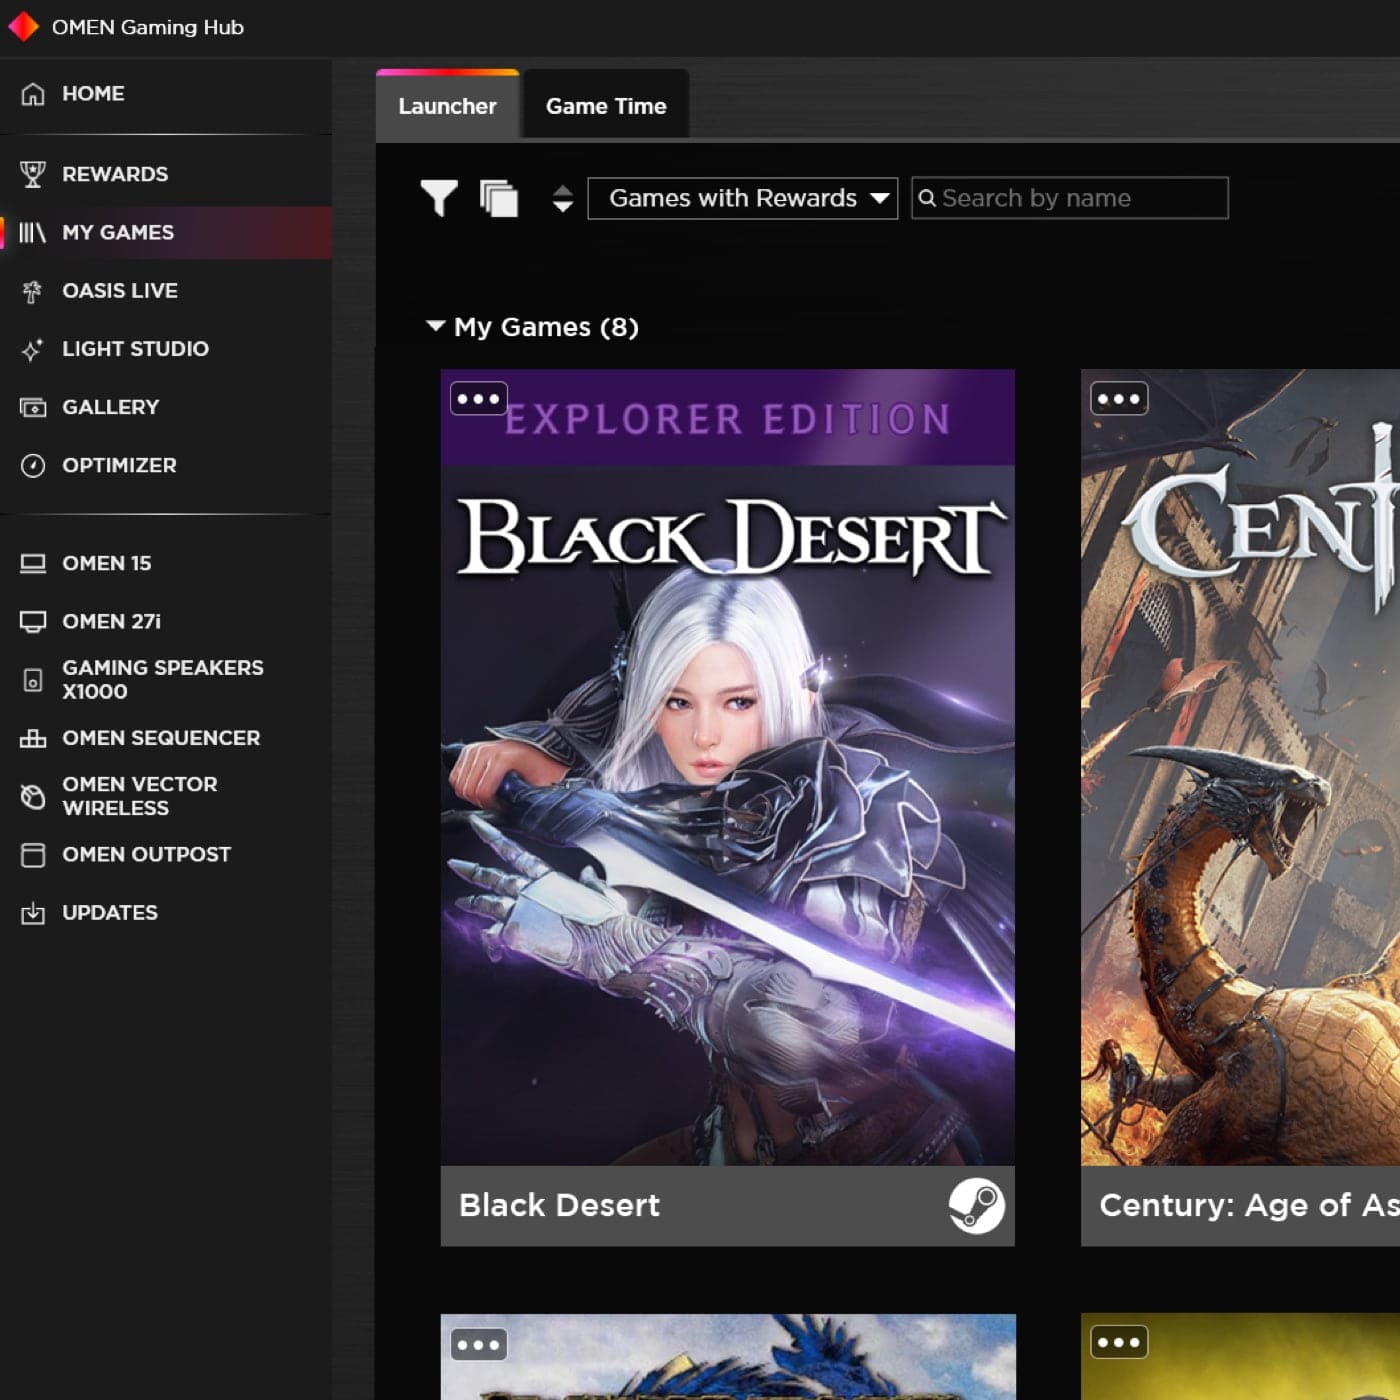Click the Black Desert cover art

pyautogui.click(x=728, y=767)
